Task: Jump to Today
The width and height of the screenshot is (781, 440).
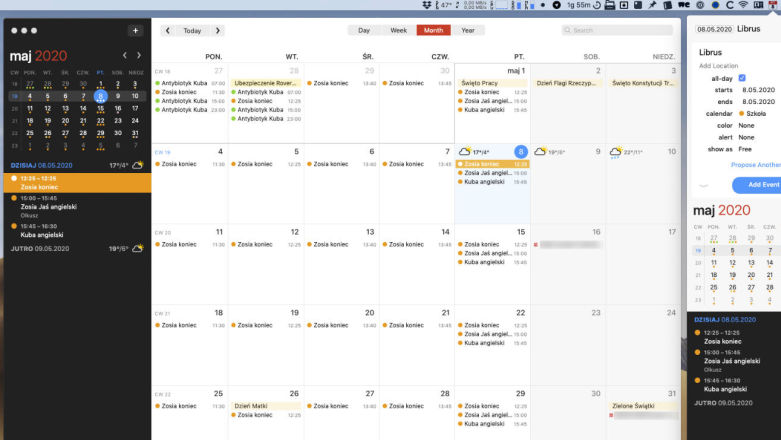Action: click(x=192, y=30)
